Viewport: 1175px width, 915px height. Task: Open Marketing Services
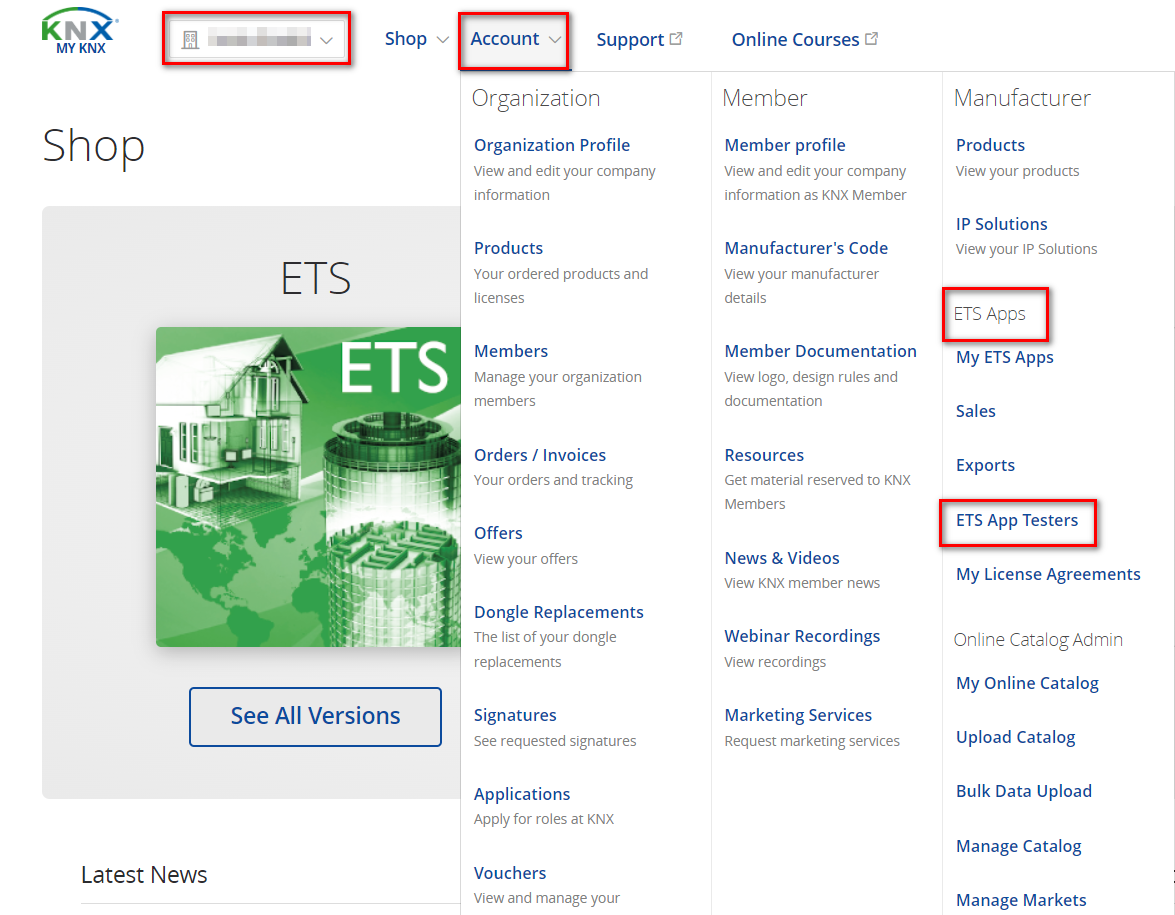[x=797, y=715]
